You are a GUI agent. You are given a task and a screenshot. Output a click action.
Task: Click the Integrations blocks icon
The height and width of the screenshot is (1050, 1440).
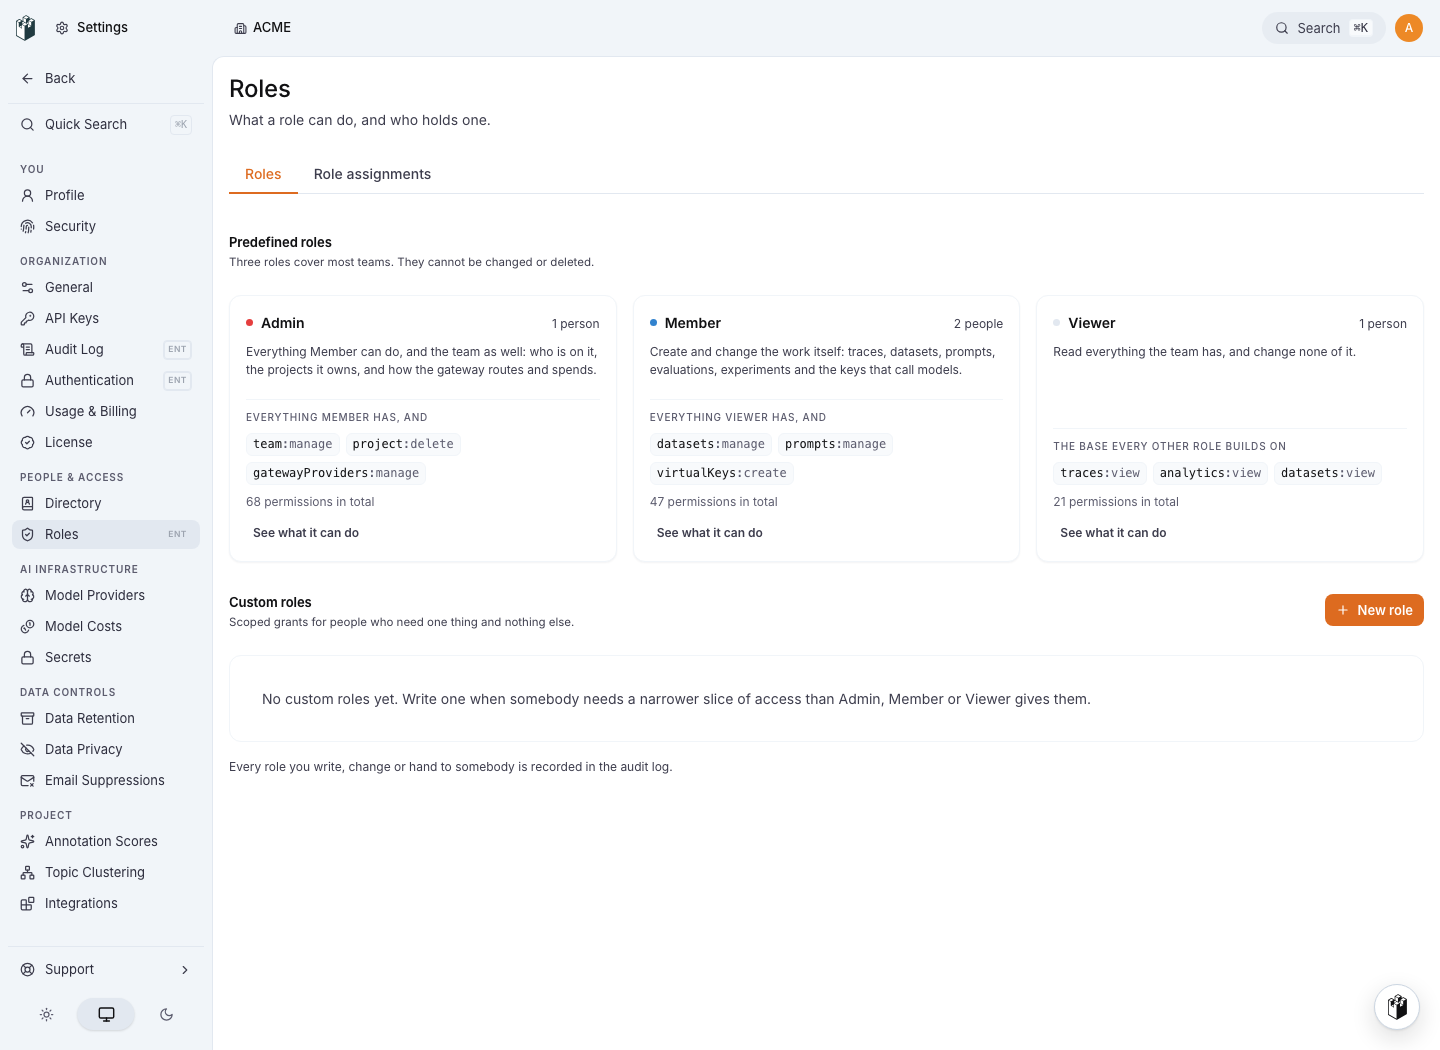pyautogui.click(x=28, y=903)
